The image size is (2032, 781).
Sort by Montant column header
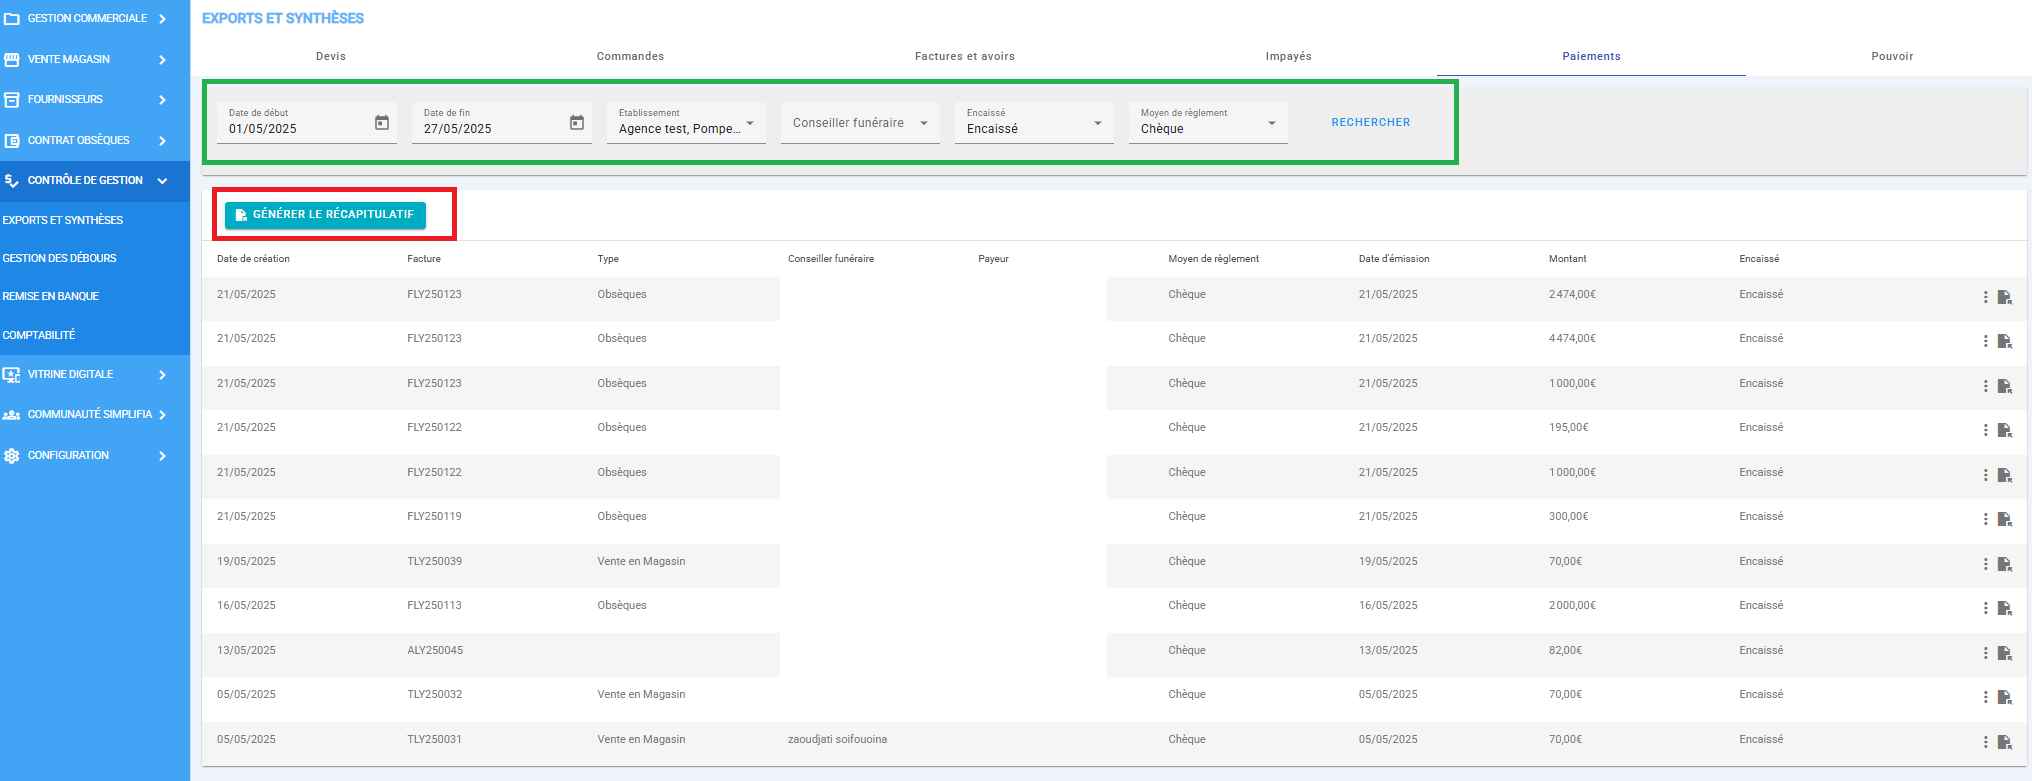pyautogui.click(x=1567, y=259)
